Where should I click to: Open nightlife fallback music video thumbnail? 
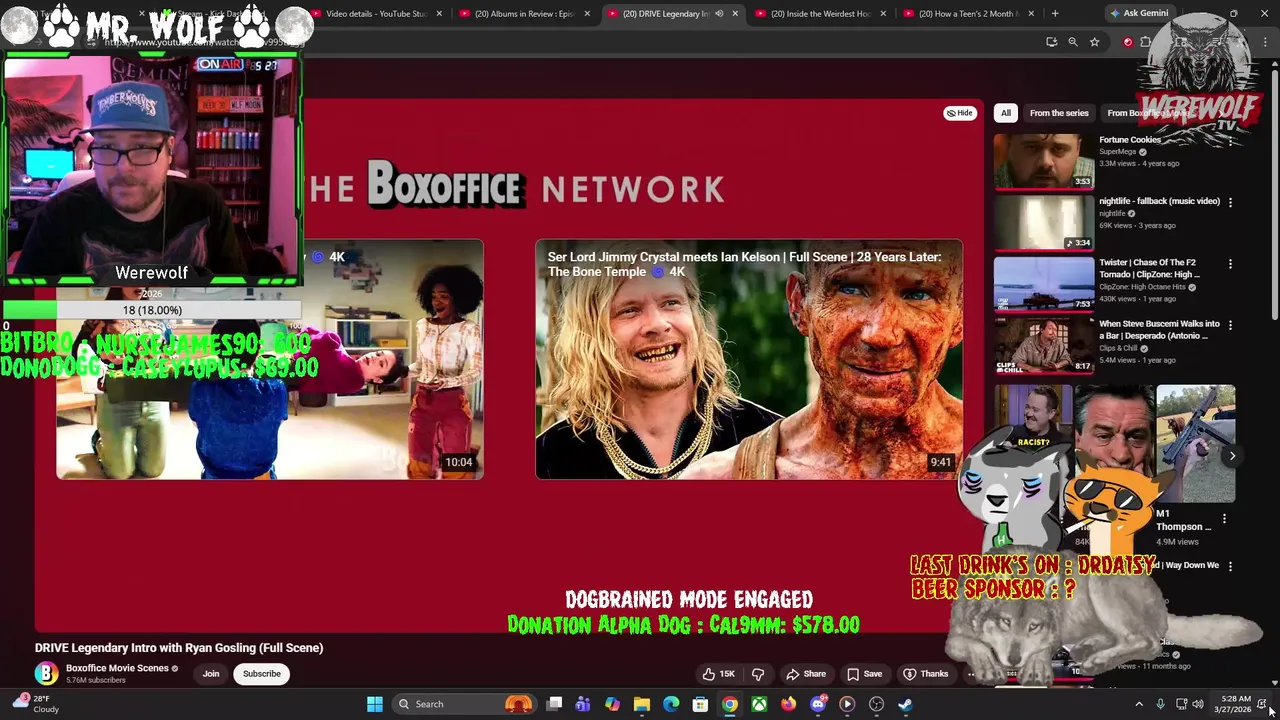[1044, 222]
